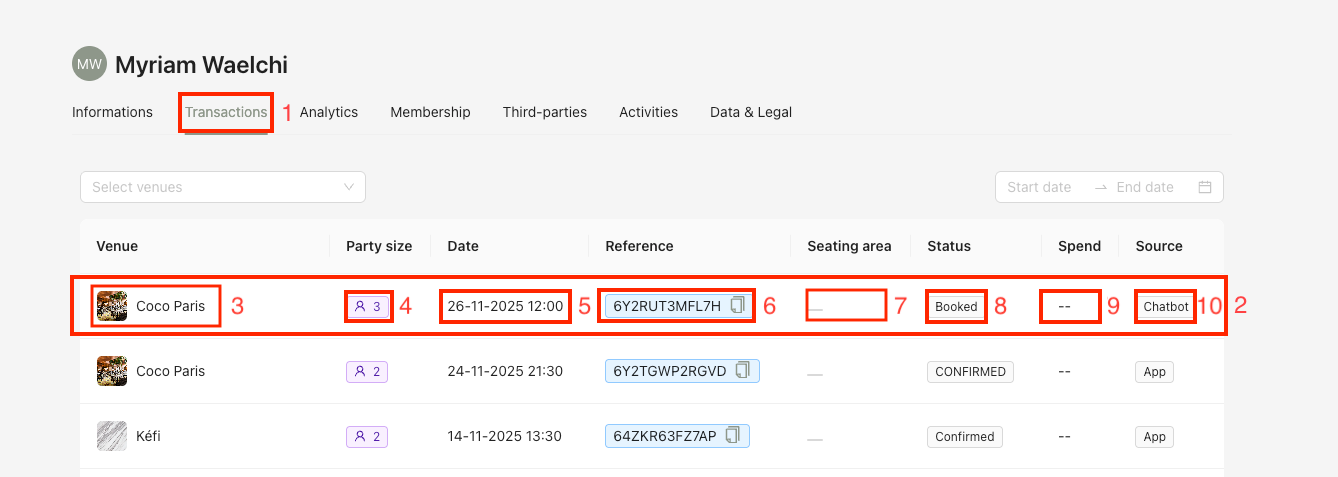Copy reference 6Y2TGWP2RGVD icon
1338x477 pixels.
coord(743,371)
